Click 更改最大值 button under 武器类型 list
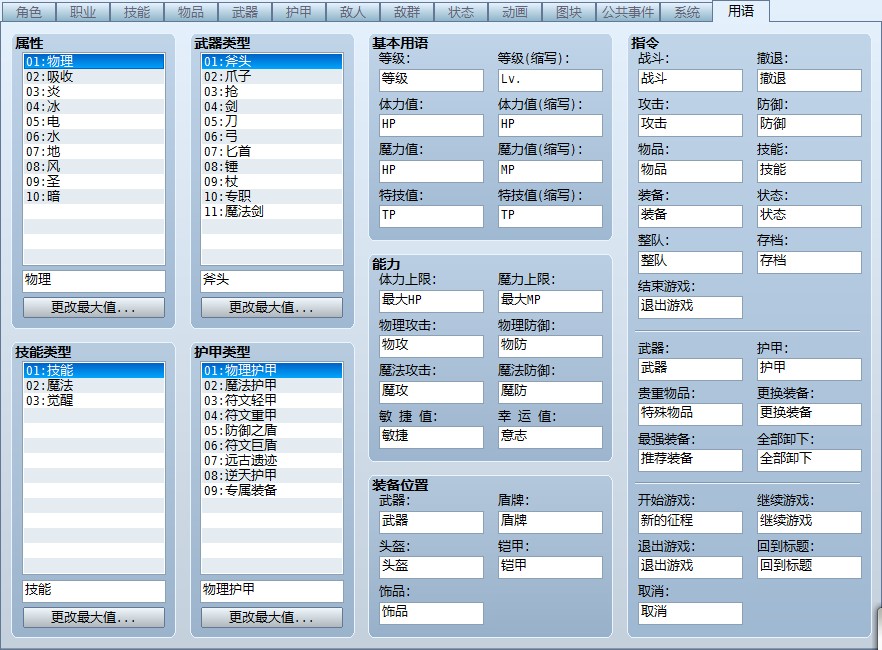 pyautogui.click(x=272, y=308)
